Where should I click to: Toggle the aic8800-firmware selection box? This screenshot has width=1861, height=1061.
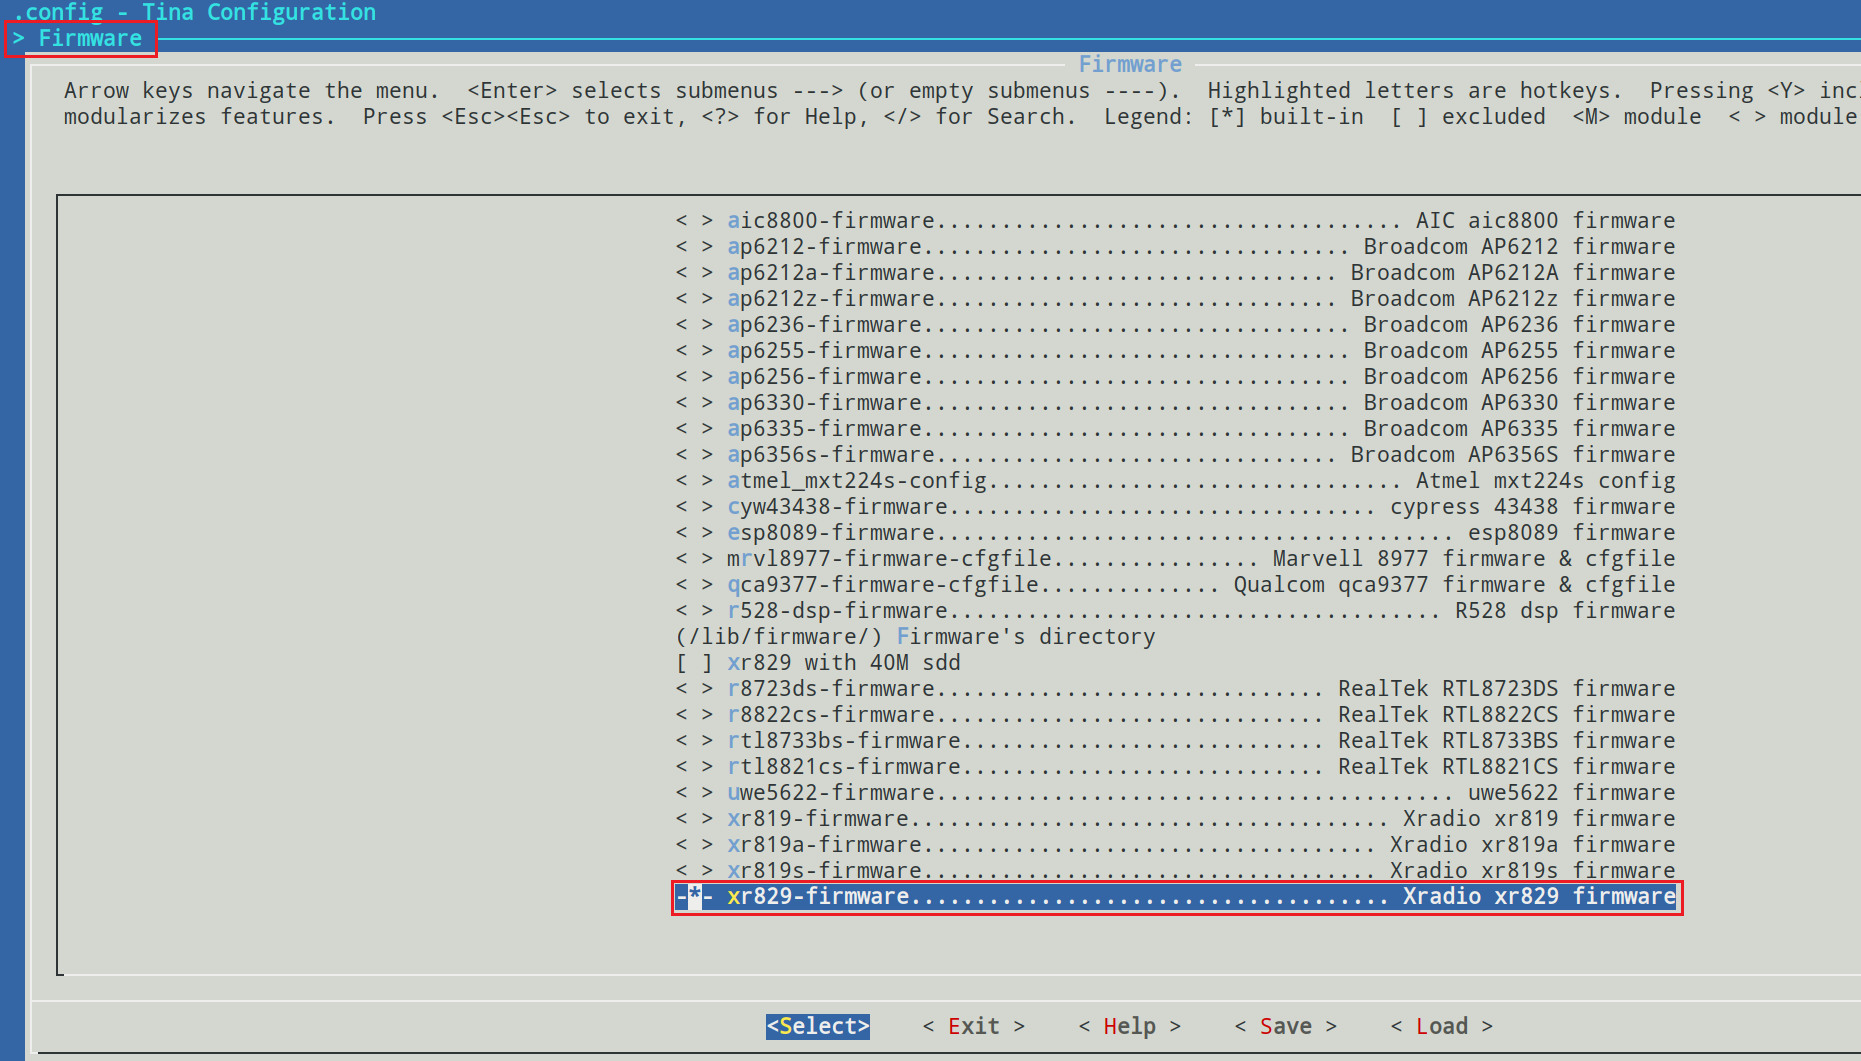coord(694,221)
